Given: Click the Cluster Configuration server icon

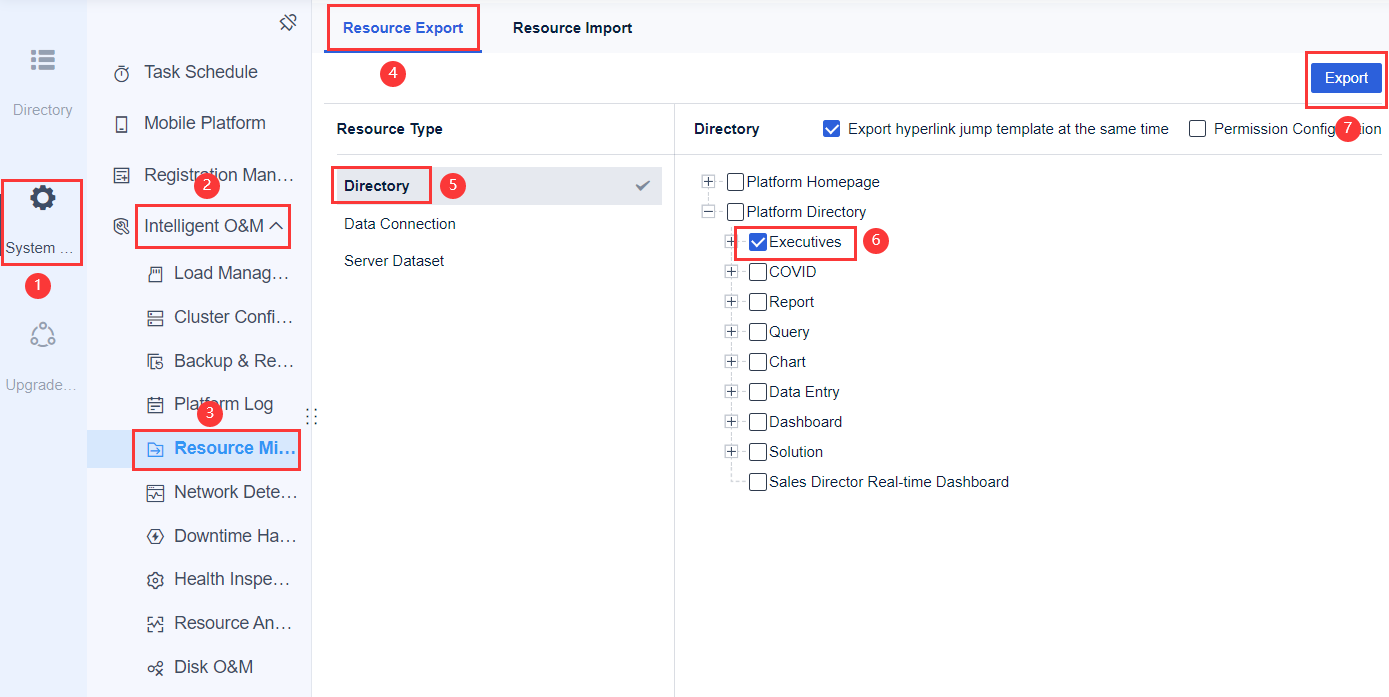Looking at the screenshot, I should (155, 318).
